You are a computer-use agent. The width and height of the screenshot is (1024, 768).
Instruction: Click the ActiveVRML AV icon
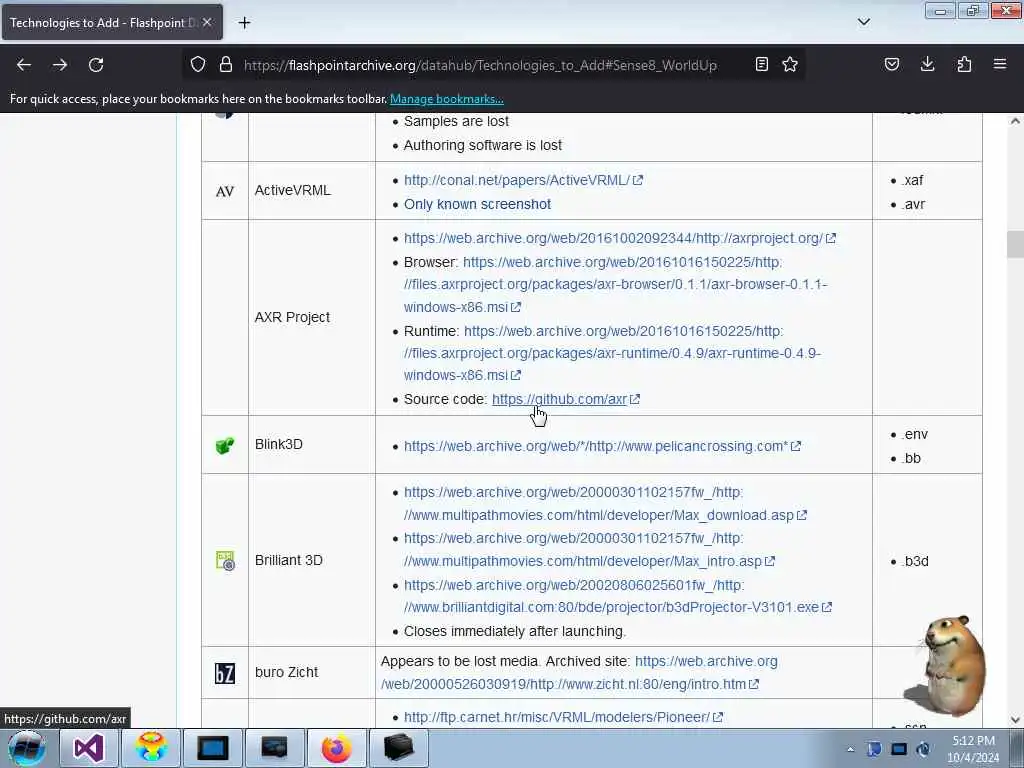225,191
